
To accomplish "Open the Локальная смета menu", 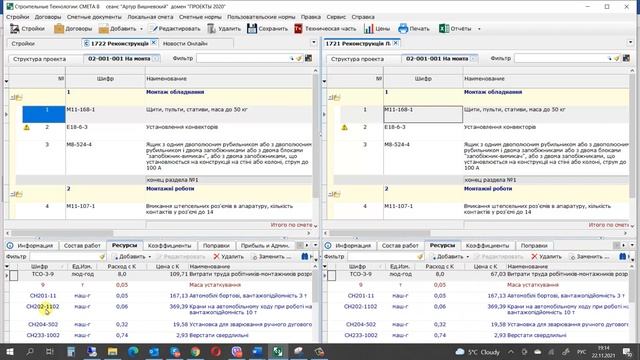I will tap(150, 17).
